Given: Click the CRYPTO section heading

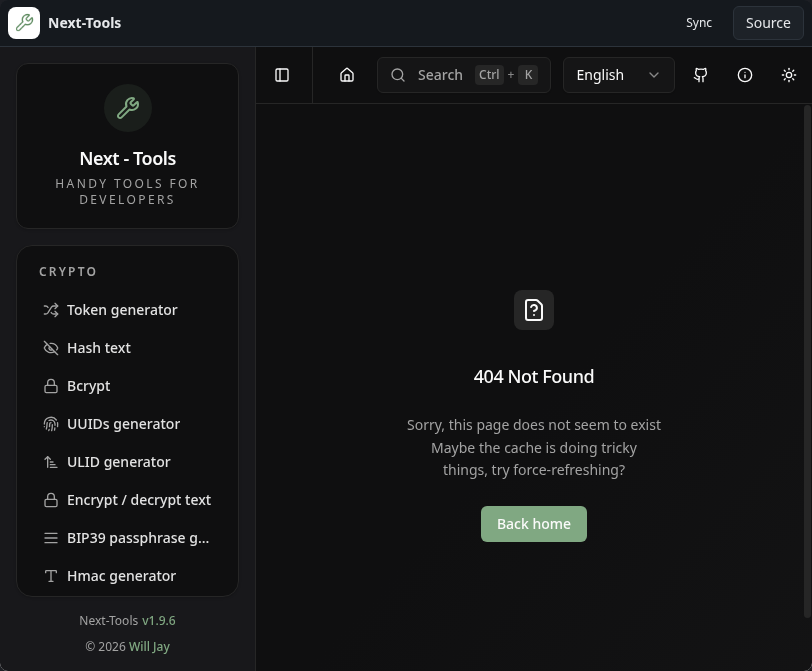Looking at the screenshot, I should (x=68, y=272).
